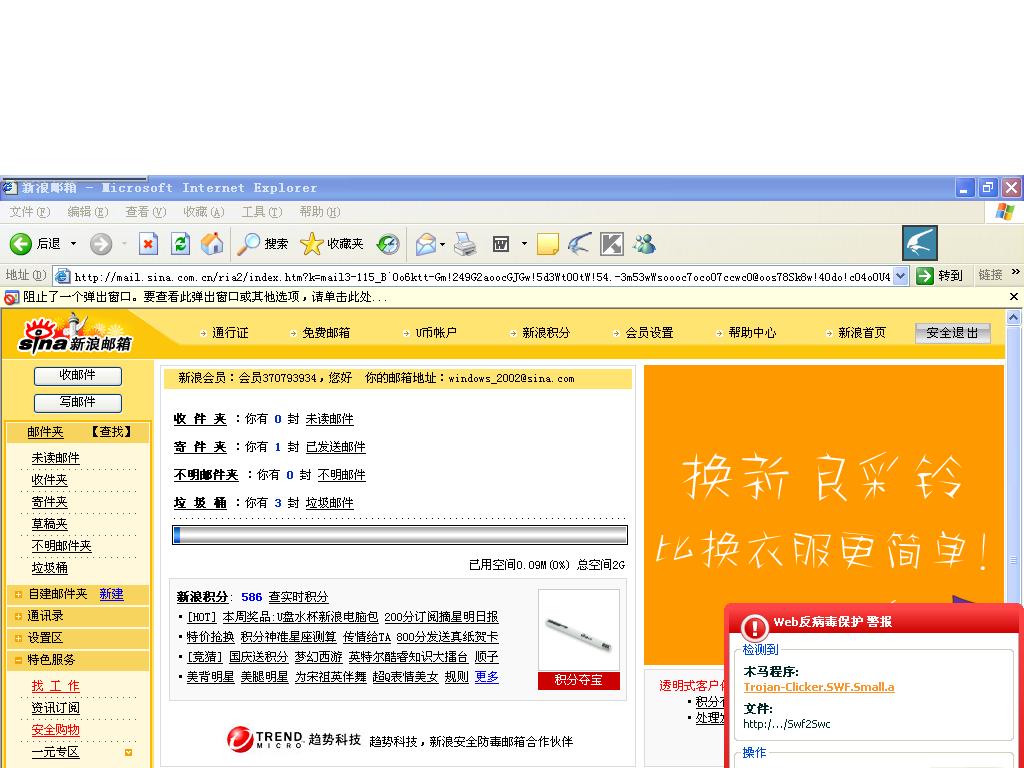
Task: Click the page scrollbar up arrow
Action: pos(1014,318)
